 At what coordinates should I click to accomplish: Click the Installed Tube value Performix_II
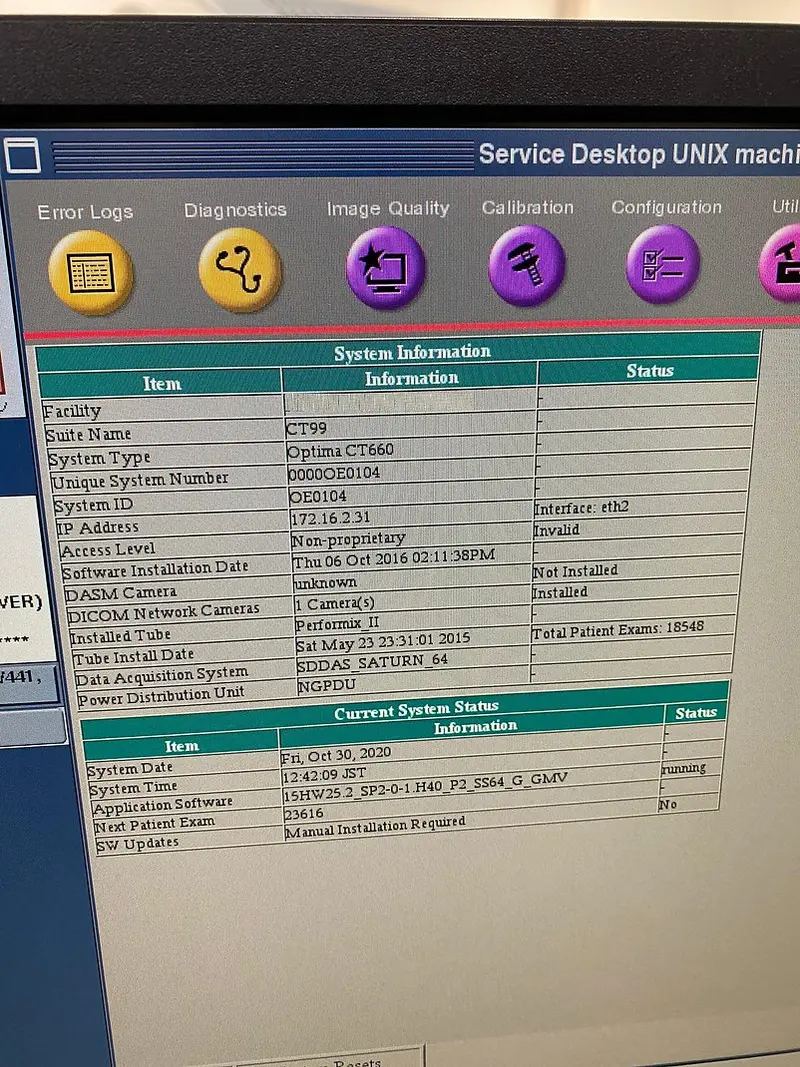click(337, 623)
